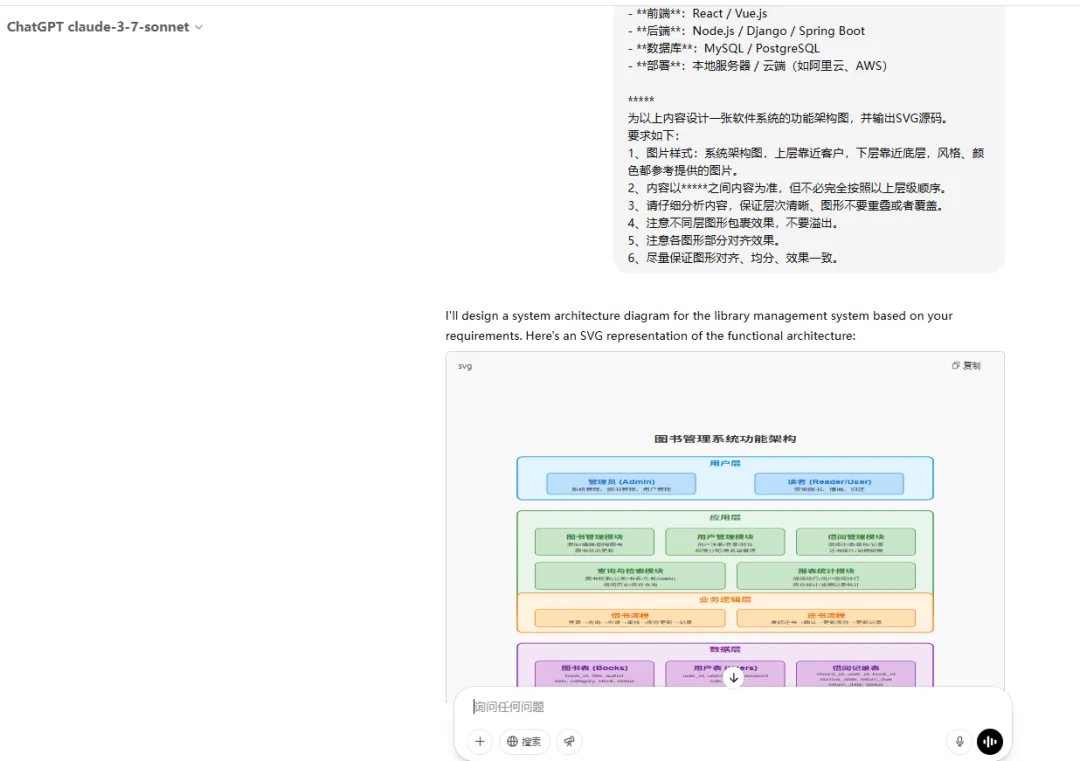Image resolution: width=1080 pixels, height=761 pixels.
Task: Click requirement 1 about 图片样式
Action: [806, 162]
